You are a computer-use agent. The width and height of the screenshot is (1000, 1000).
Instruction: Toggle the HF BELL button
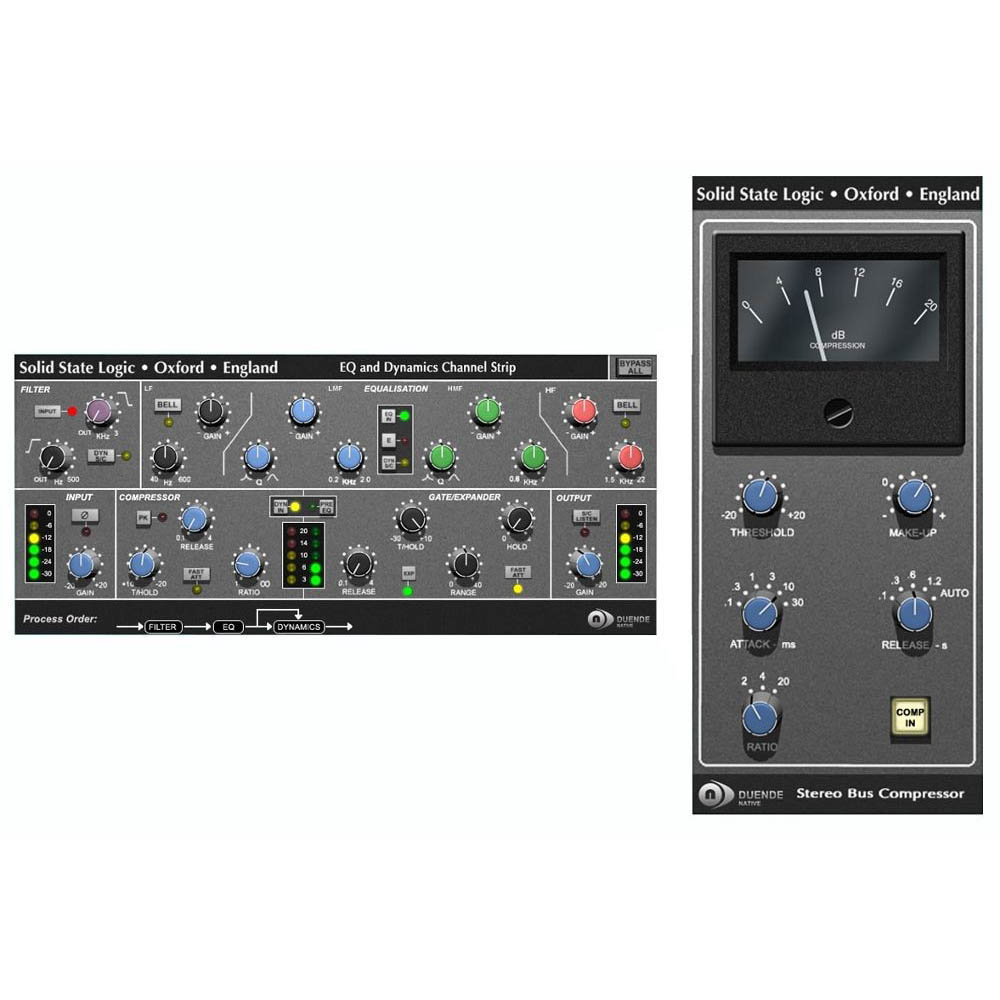pos(626,405)
